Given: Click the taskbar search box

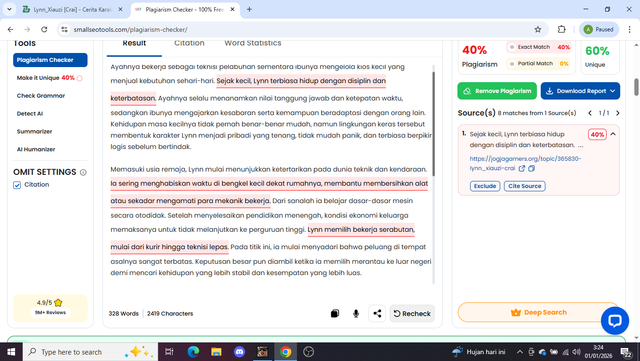Looking at the screenshot, I should [91, 352].
